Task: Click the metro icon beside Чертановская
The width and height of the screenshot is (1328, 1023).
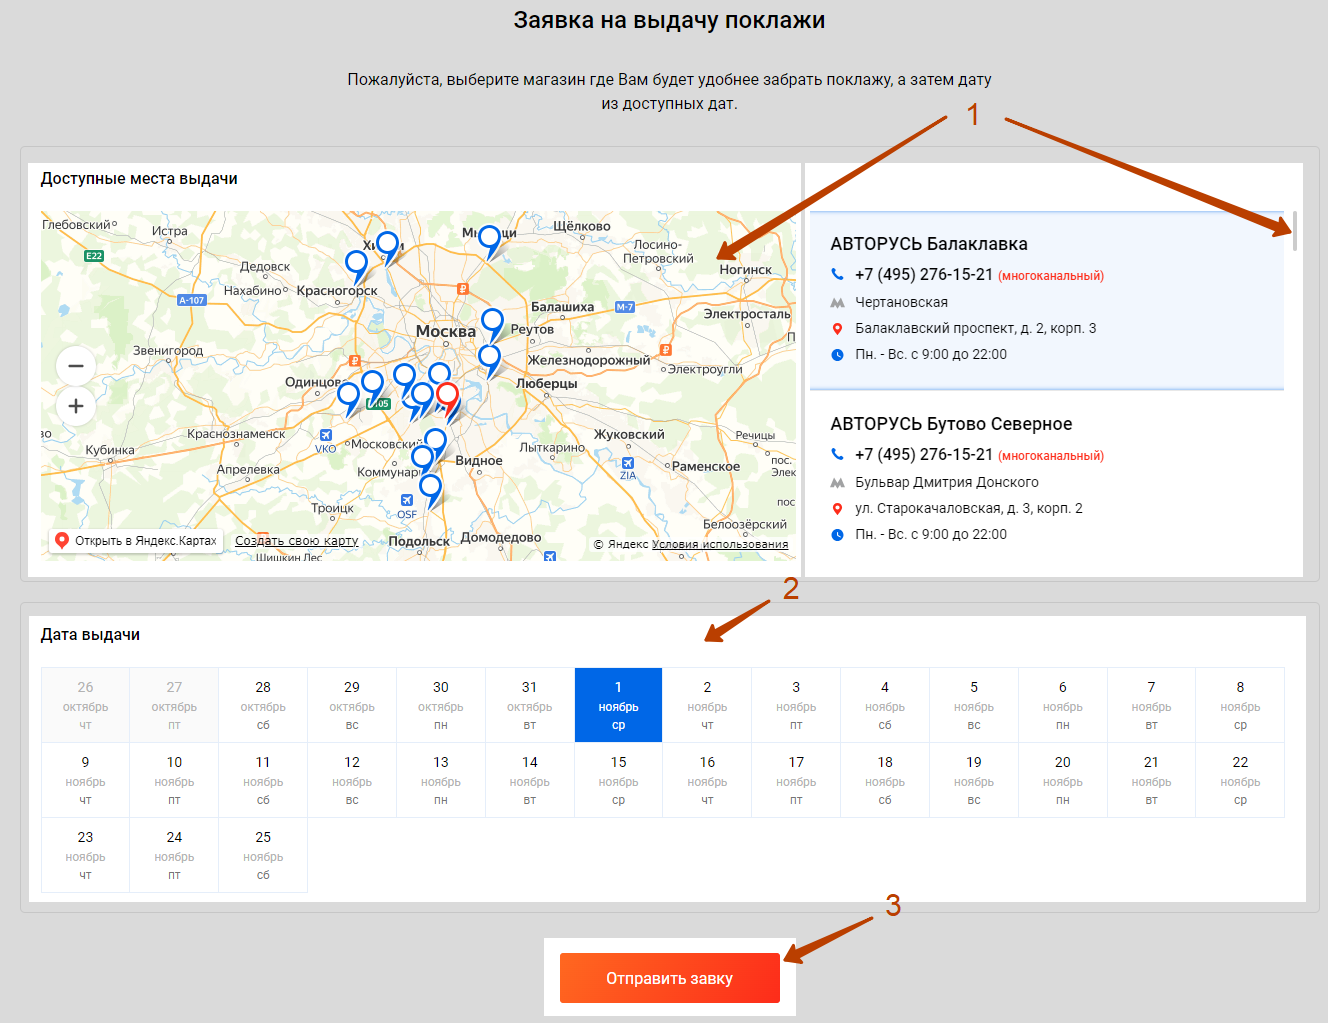Action: [x=838, y=302]
